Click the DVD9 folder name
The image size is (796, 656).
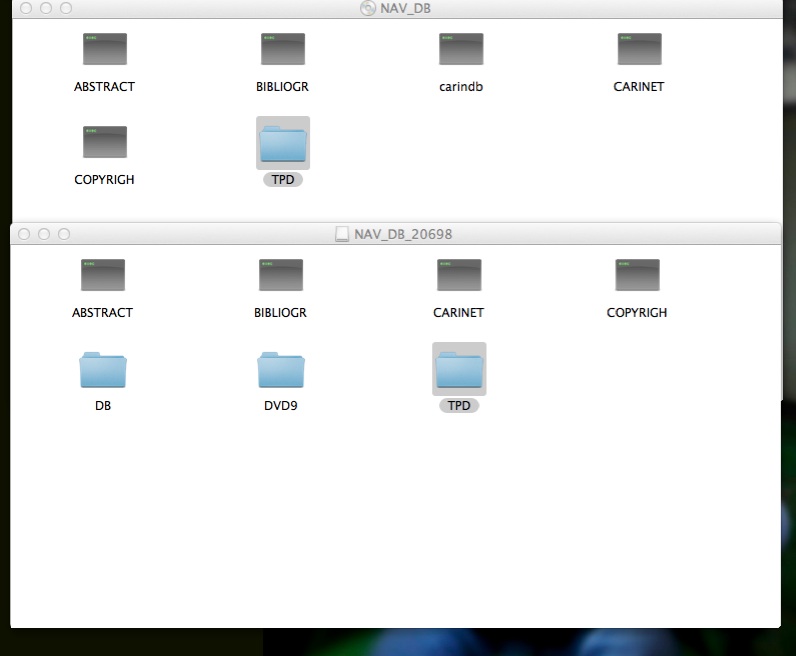(x=281, y=406)
